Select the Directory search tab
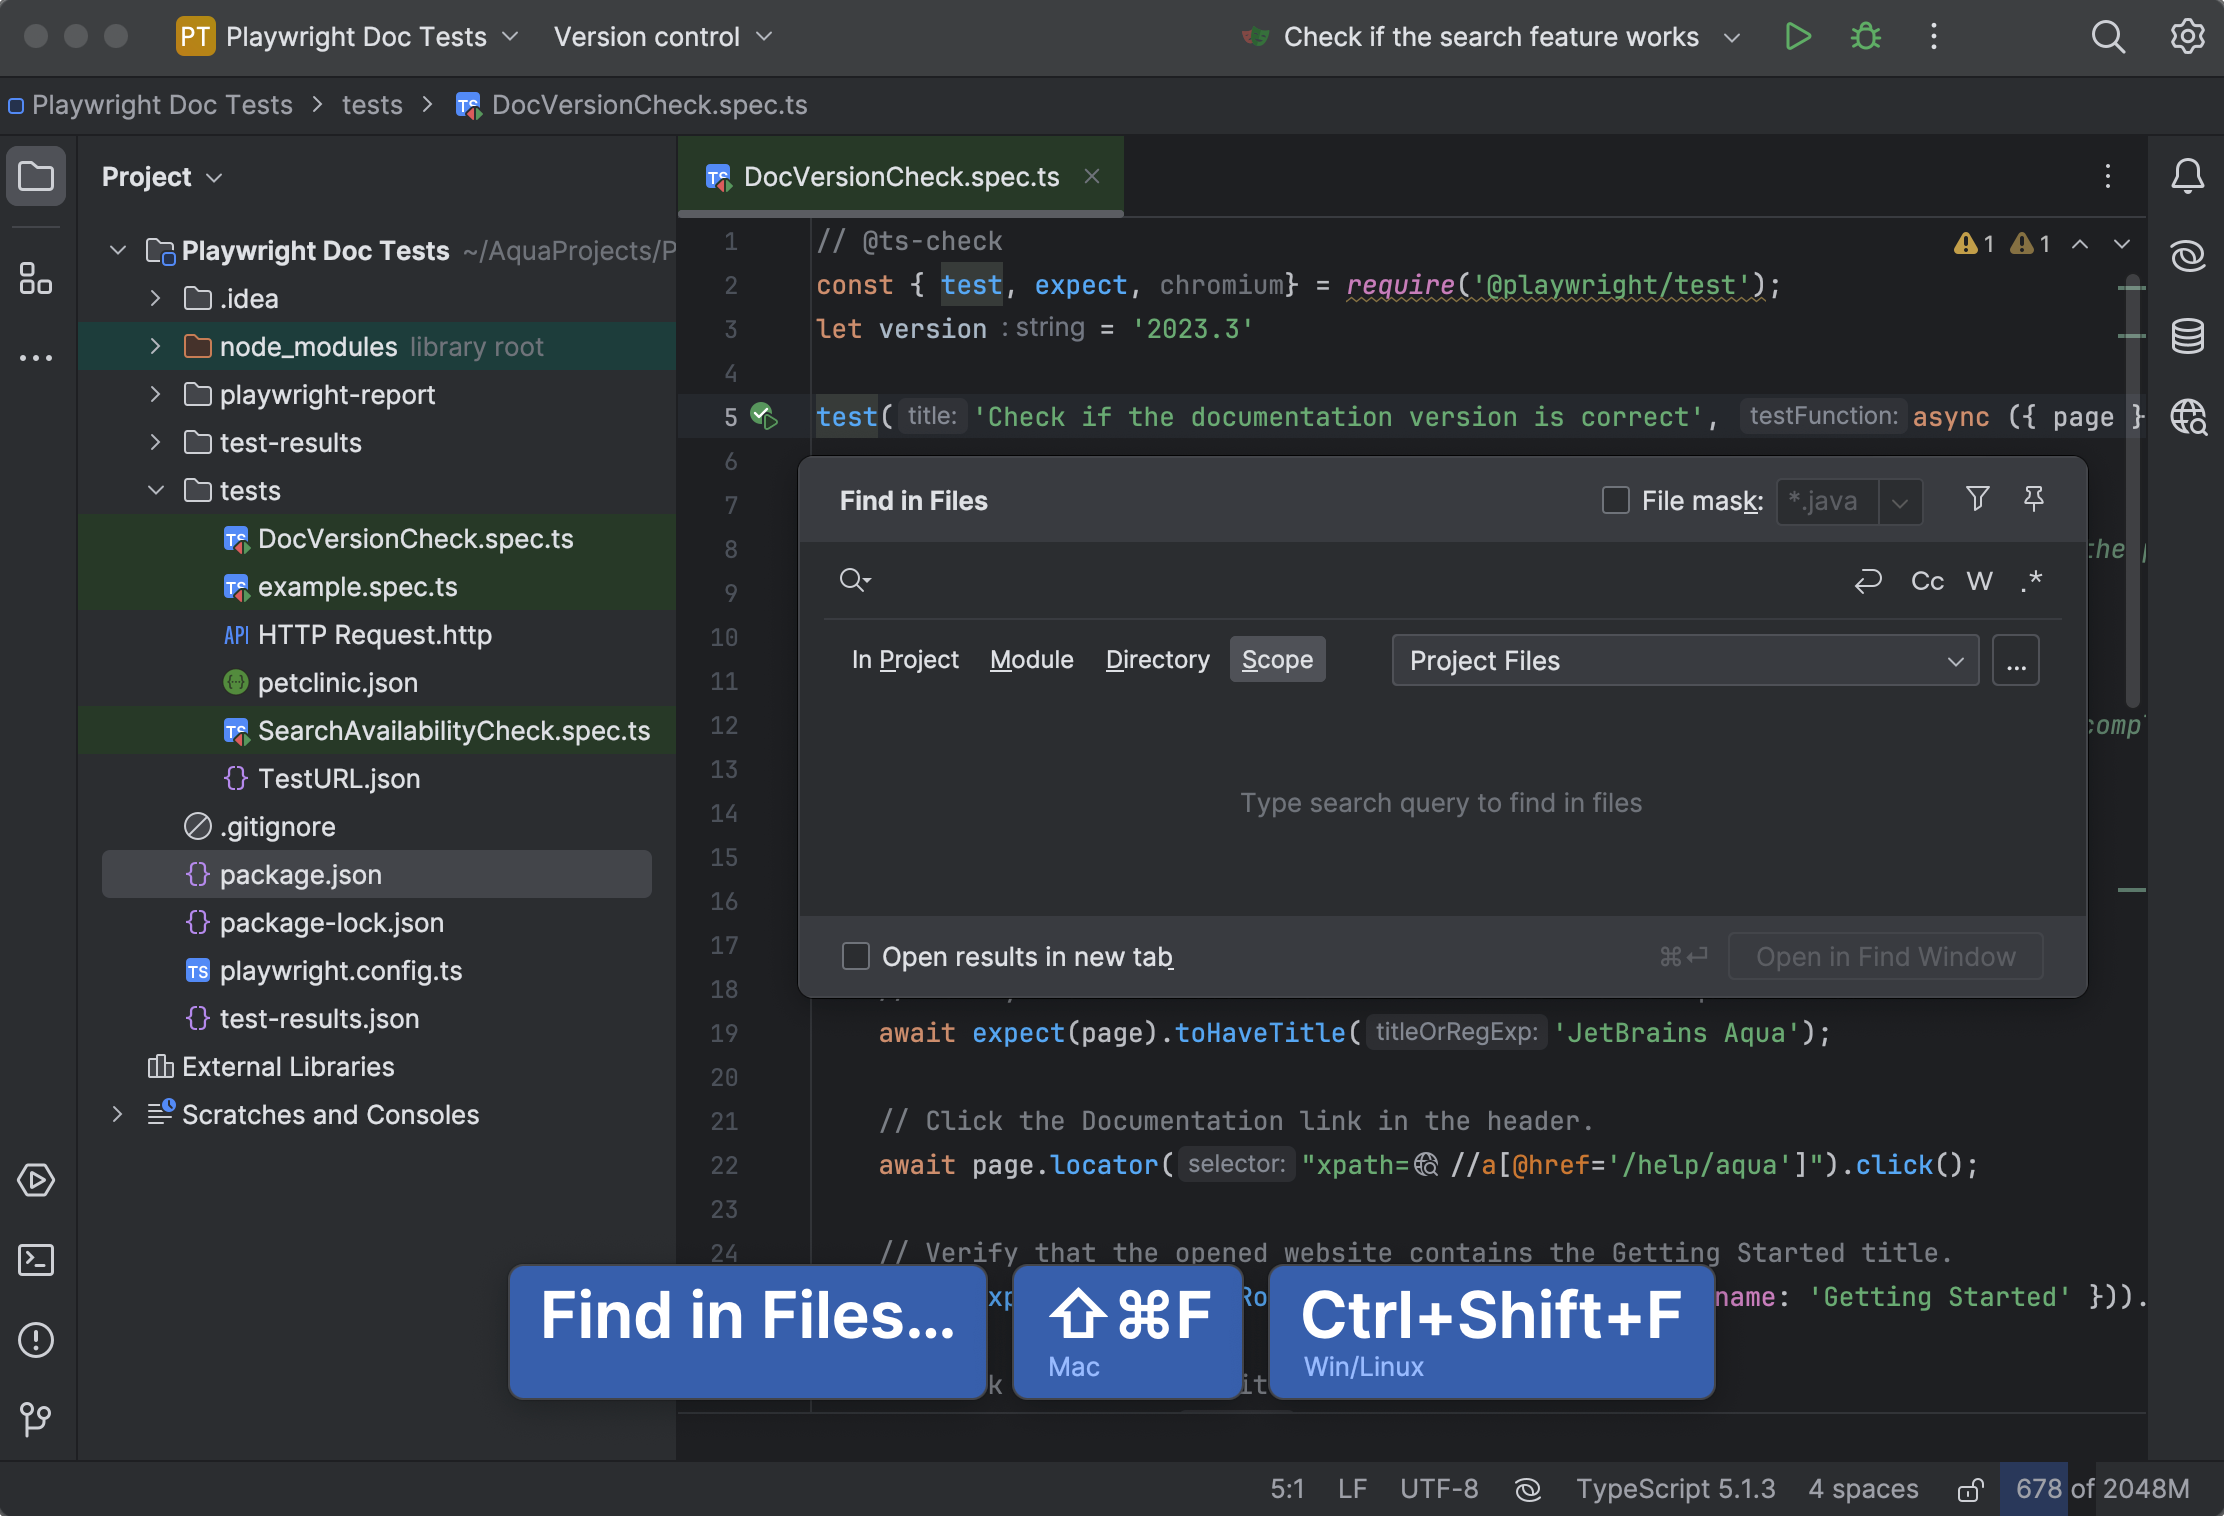Screen dimensions: 2224x1516 (1157, 660)
